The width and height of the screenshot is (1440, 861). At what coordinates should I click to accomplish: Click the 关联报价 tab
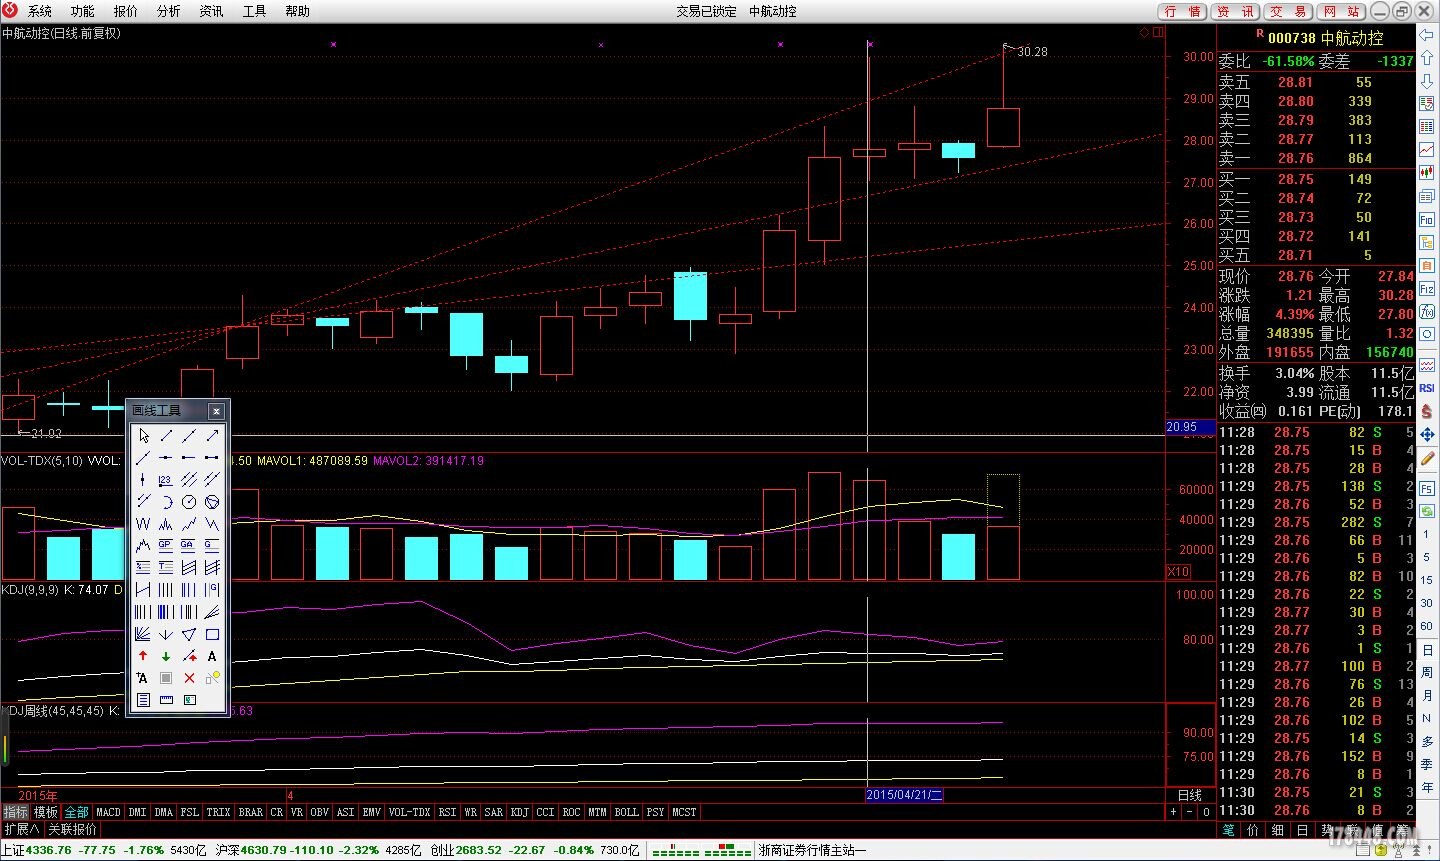[x=73, y=829]
